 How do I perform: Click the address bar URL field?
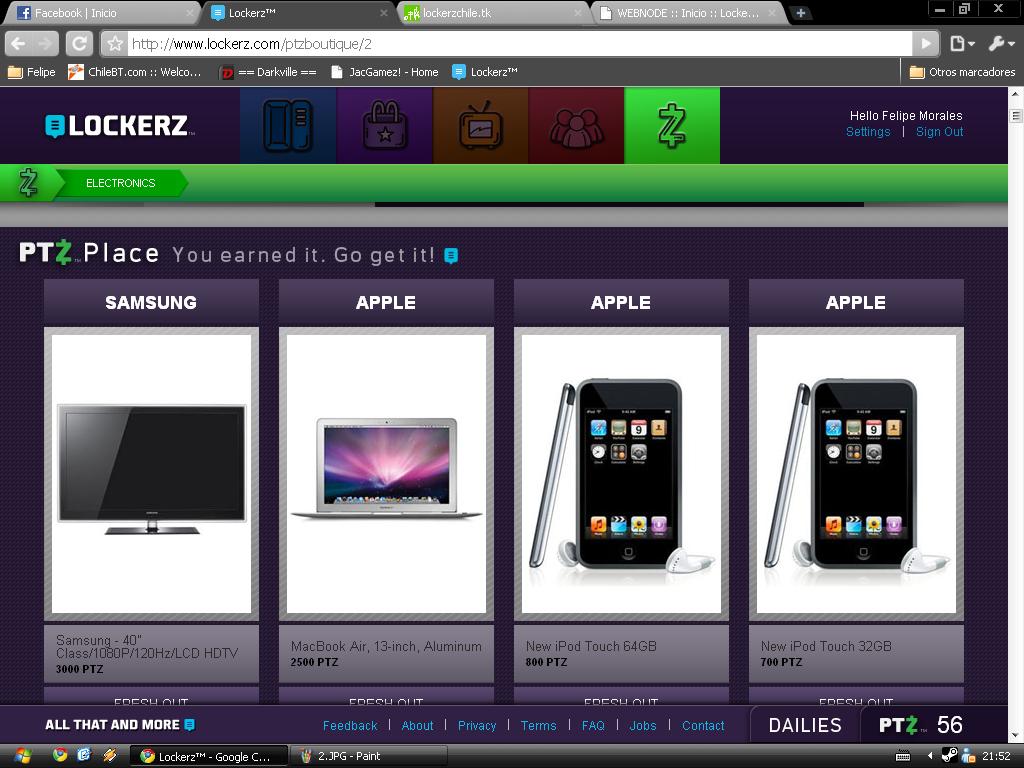point(520,44)
